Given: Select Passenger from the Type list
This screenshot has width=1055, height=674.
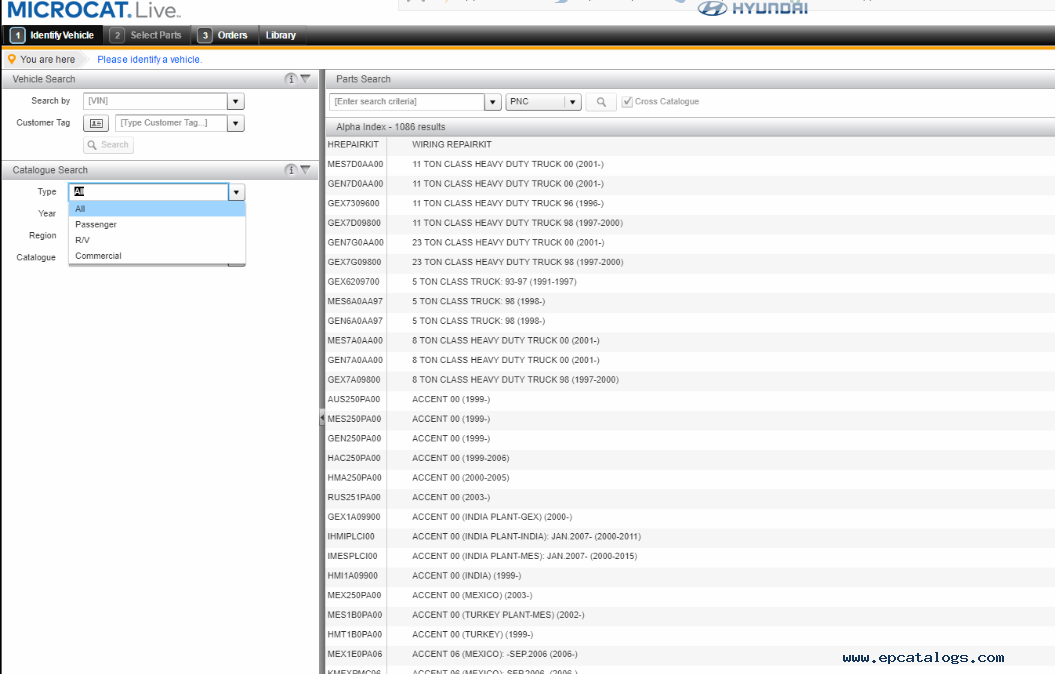Looking at the screenshot, I should 96,225.
